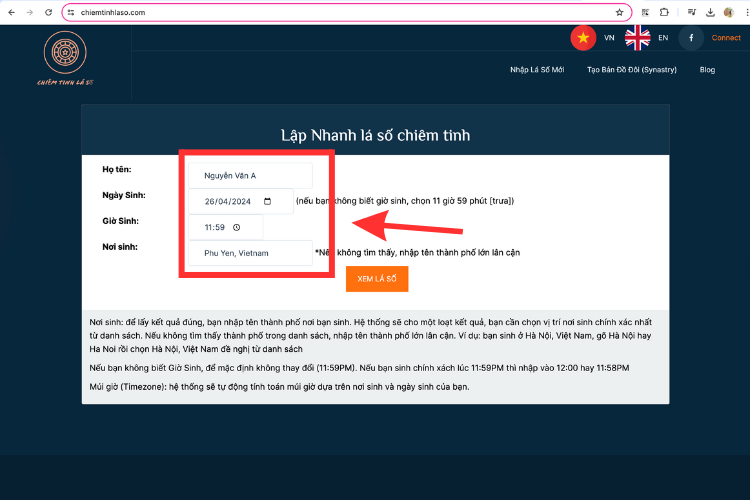Open calendar picker in Ngày Sinh field
750x500 pixels.
267,201
